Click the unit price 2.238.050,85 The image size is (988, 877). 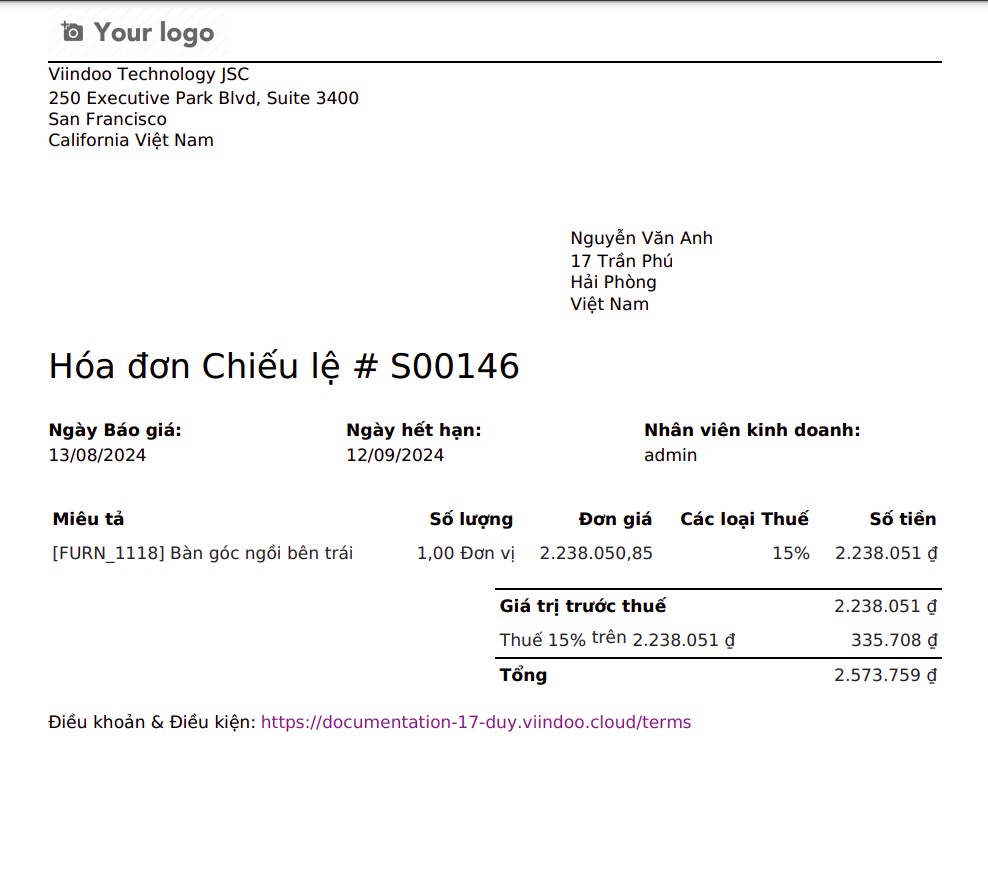tap(595, 553)
